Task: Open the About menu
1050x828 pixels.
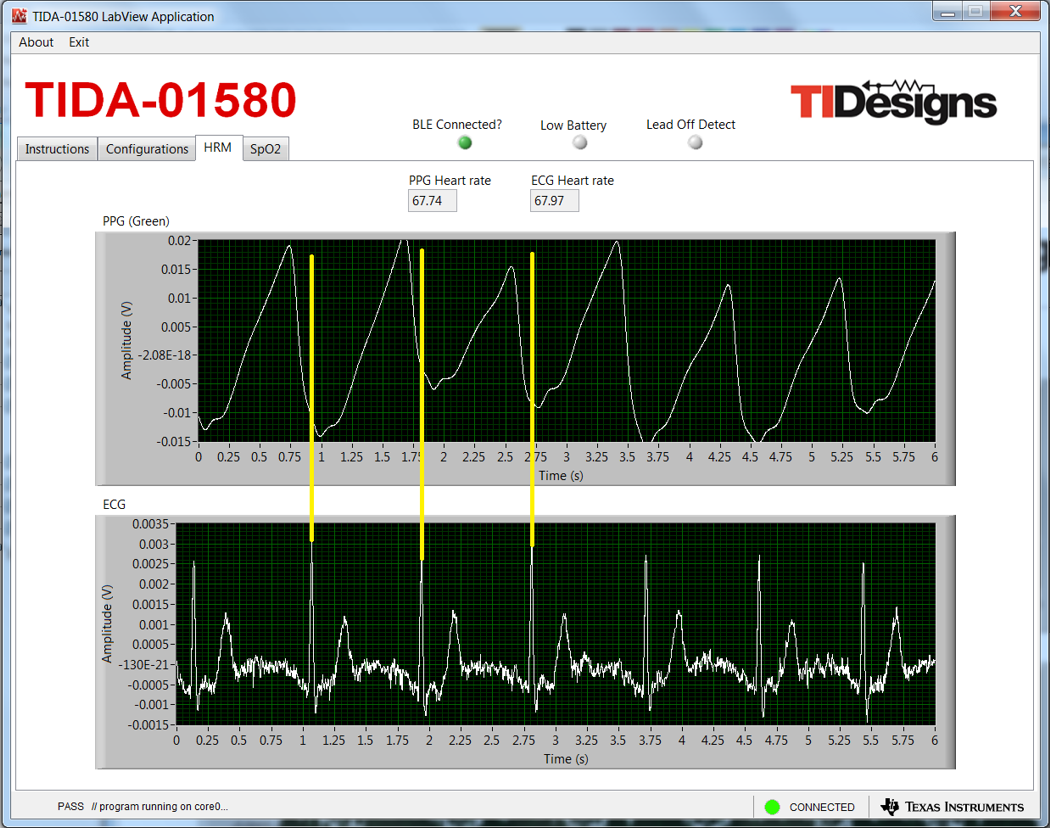Action: [36, 42]
